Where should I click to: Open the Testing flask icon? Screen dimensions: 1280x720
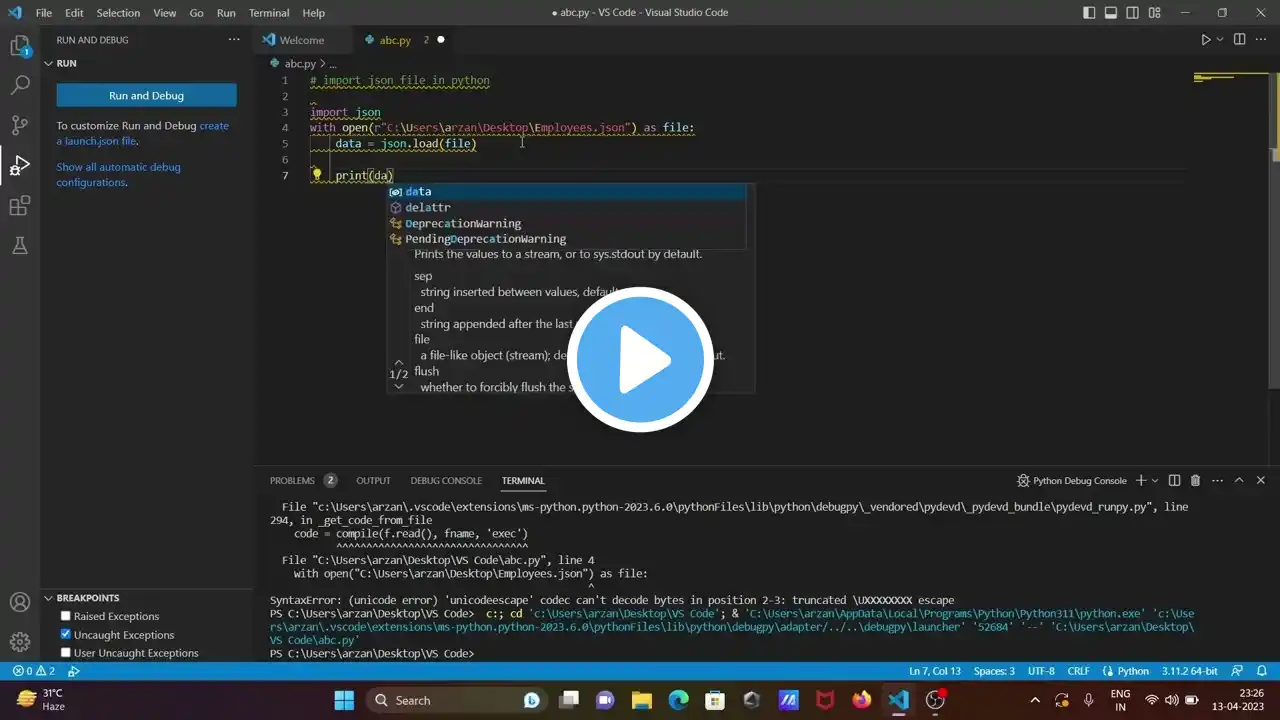(x=19, y=245)
